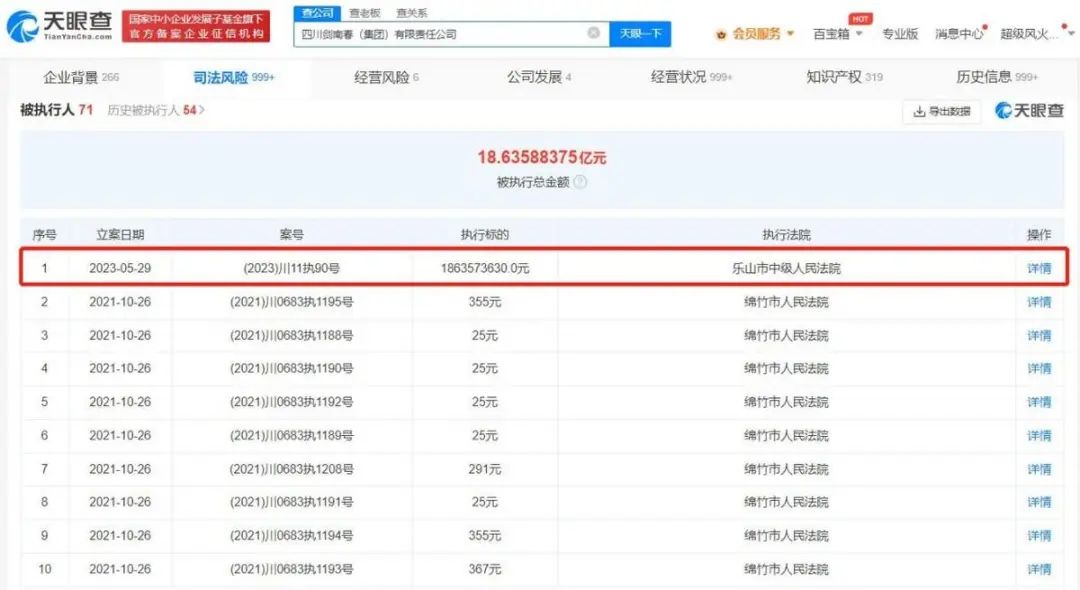Click case number (2021)川0683执1208号
Viewport: 1080px width, 590px height.
(291, 469)
